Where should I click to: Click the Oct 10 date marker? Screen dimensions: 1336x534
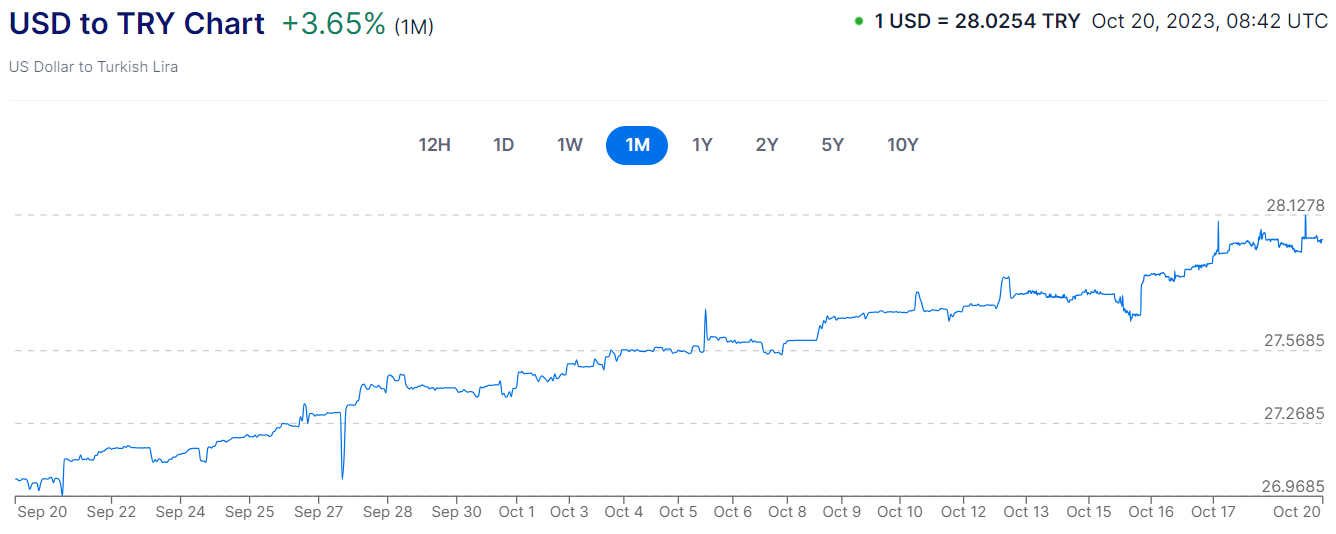coord(900,512)
